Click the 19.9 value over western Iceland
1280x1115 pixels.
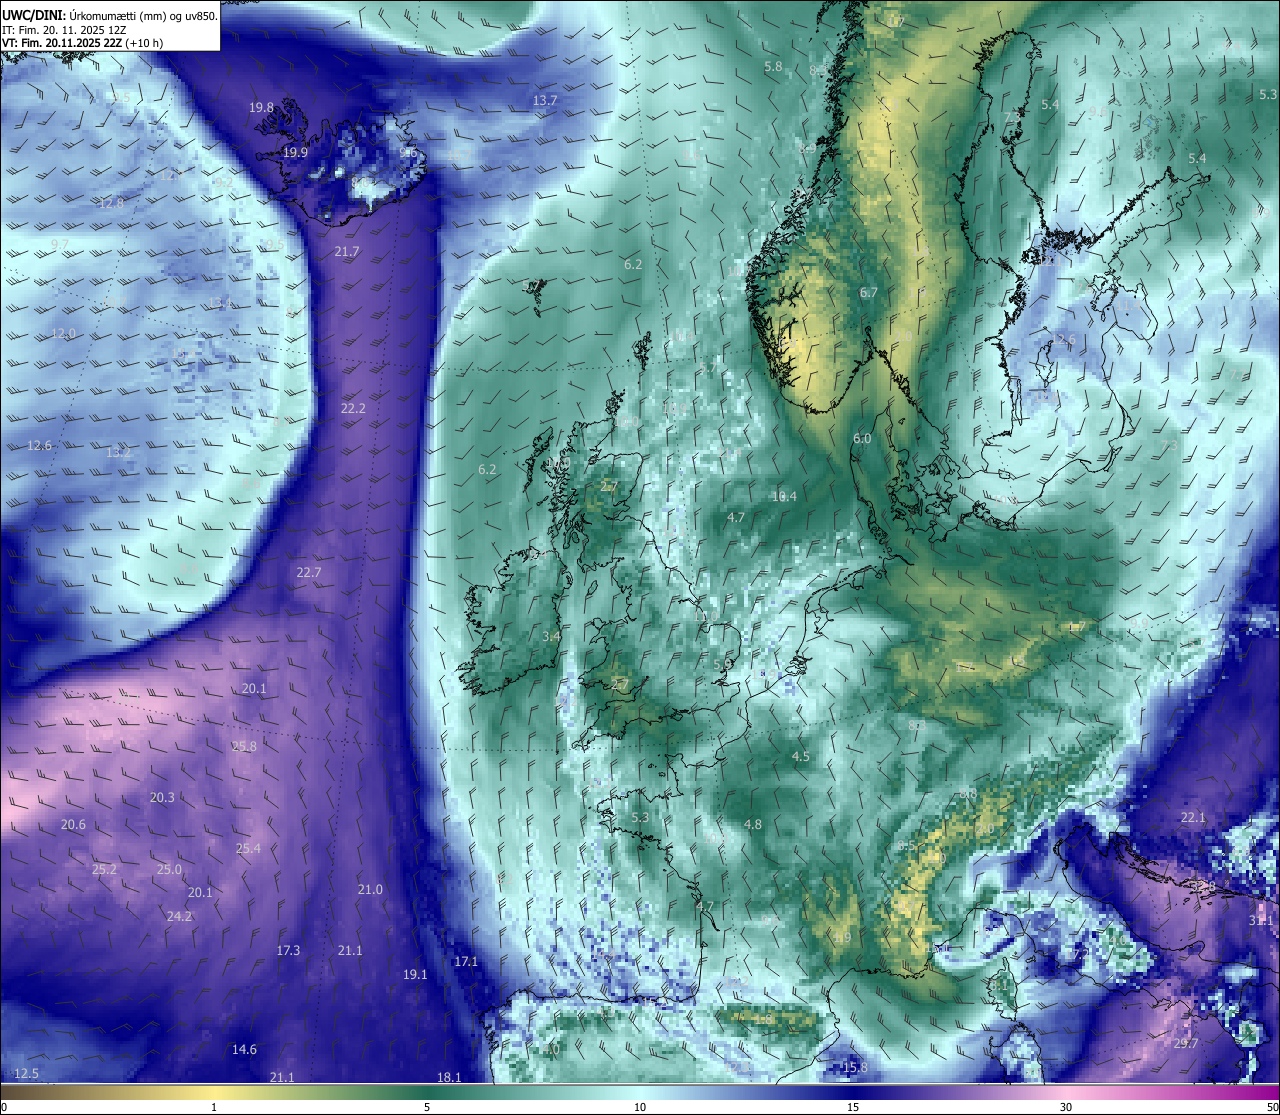point(295,153)
